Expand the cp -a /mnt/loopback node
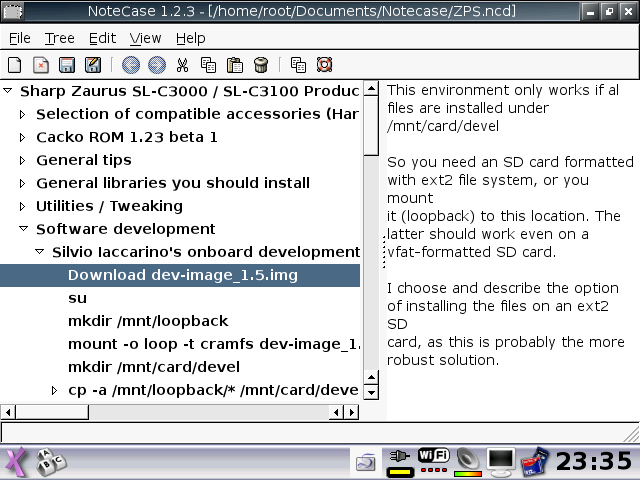This screenshot has height=480, width=640. tap(54, 390)
